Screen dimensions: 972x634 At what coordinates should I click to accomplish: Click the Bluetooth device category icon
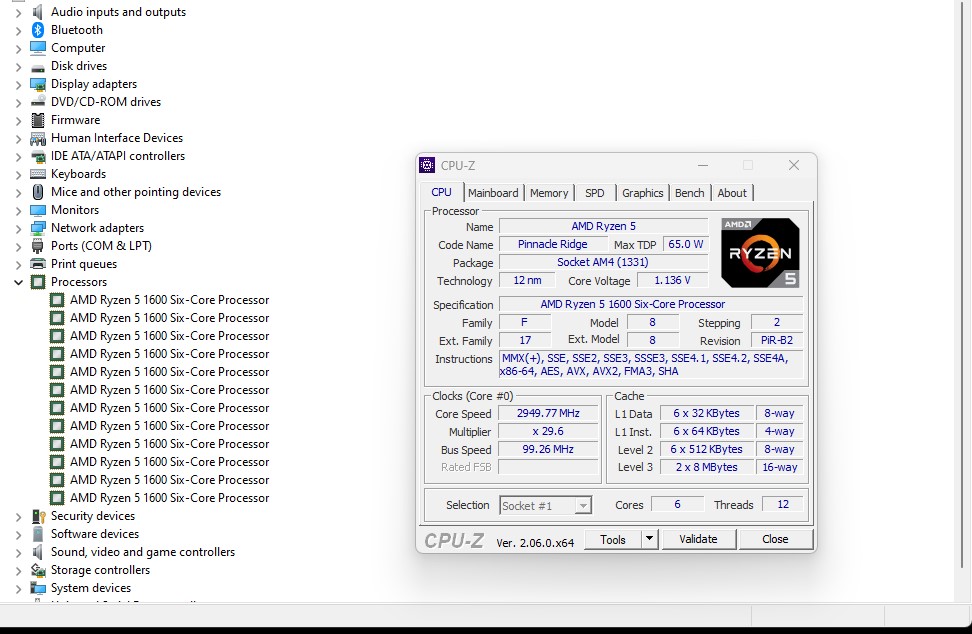(38, 30)
